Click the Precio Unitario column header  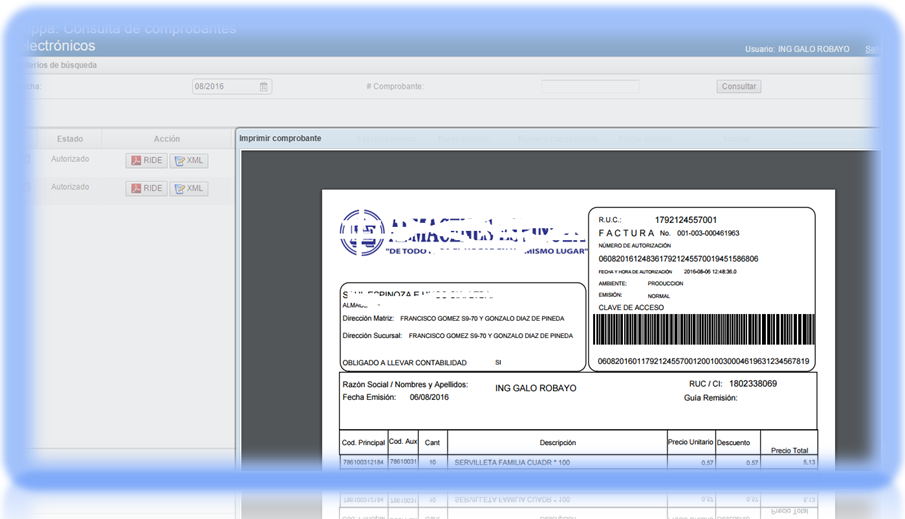[691, 442]
